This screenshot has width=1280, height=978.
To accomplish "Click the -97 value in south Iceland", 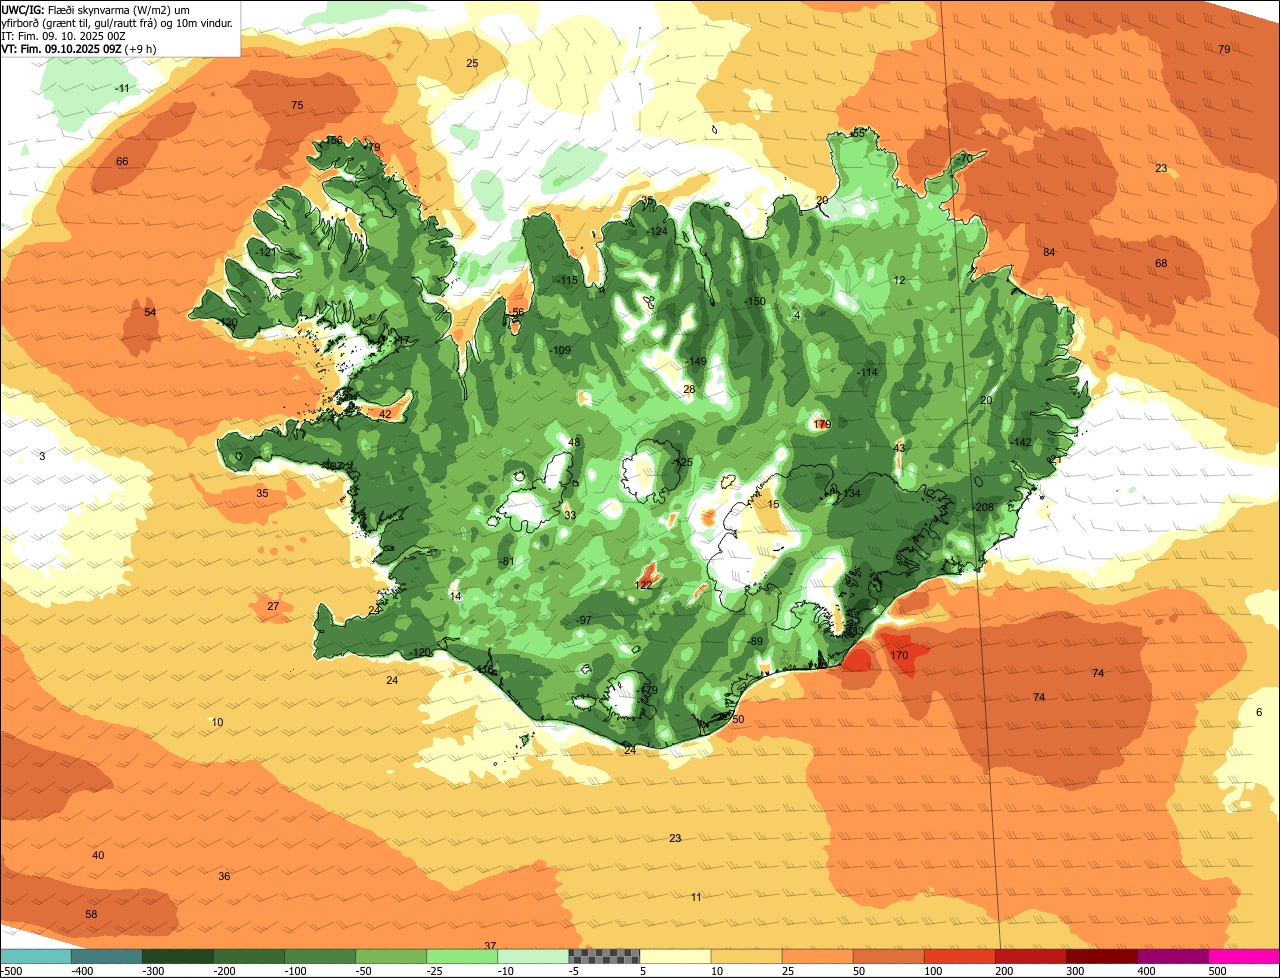I will [584, 621].
